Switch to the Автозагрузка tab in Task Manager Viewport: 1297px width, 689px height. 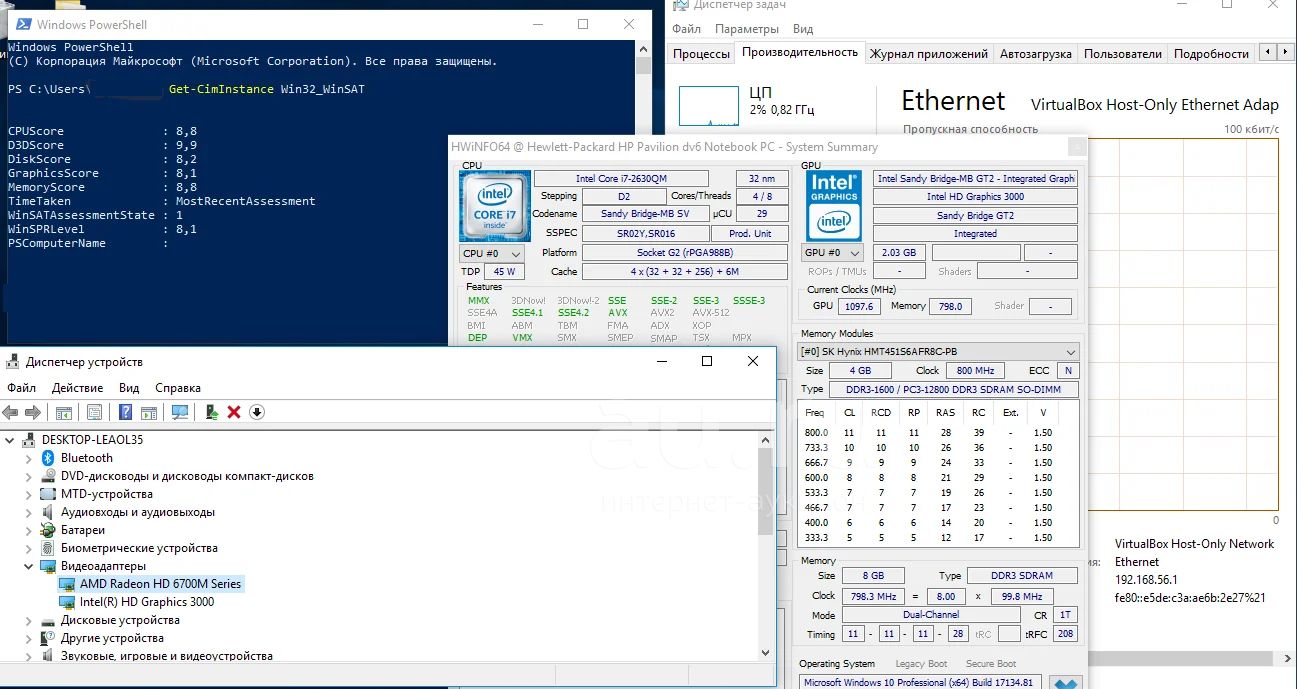tap(1035, 54)
